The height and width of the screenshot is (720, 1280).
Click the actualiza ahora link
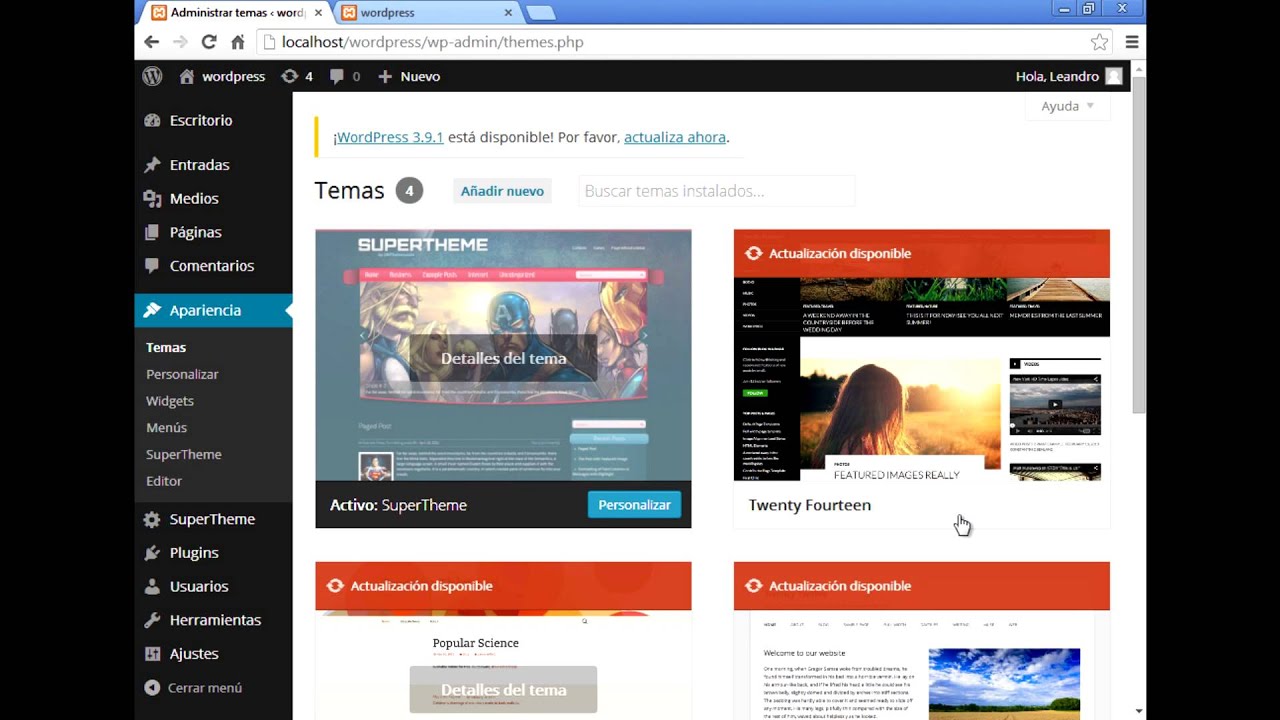[675, 138]
